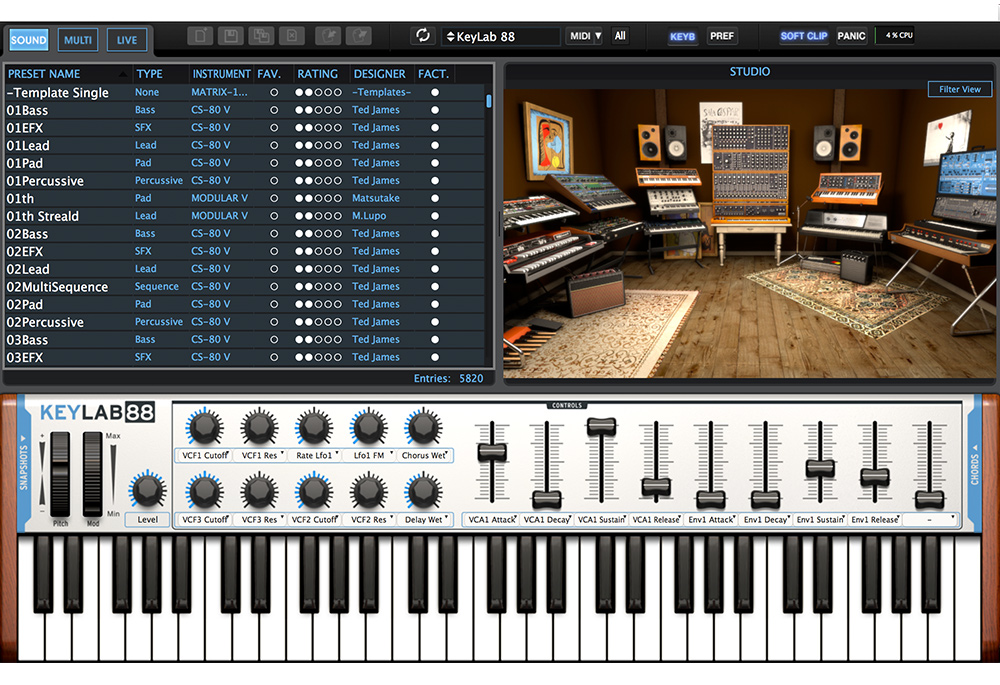The image size is (1000, 685).
Task: Click the Env1 Sustain fader handle
Action: pyautogui.click(x=820, y=468)
